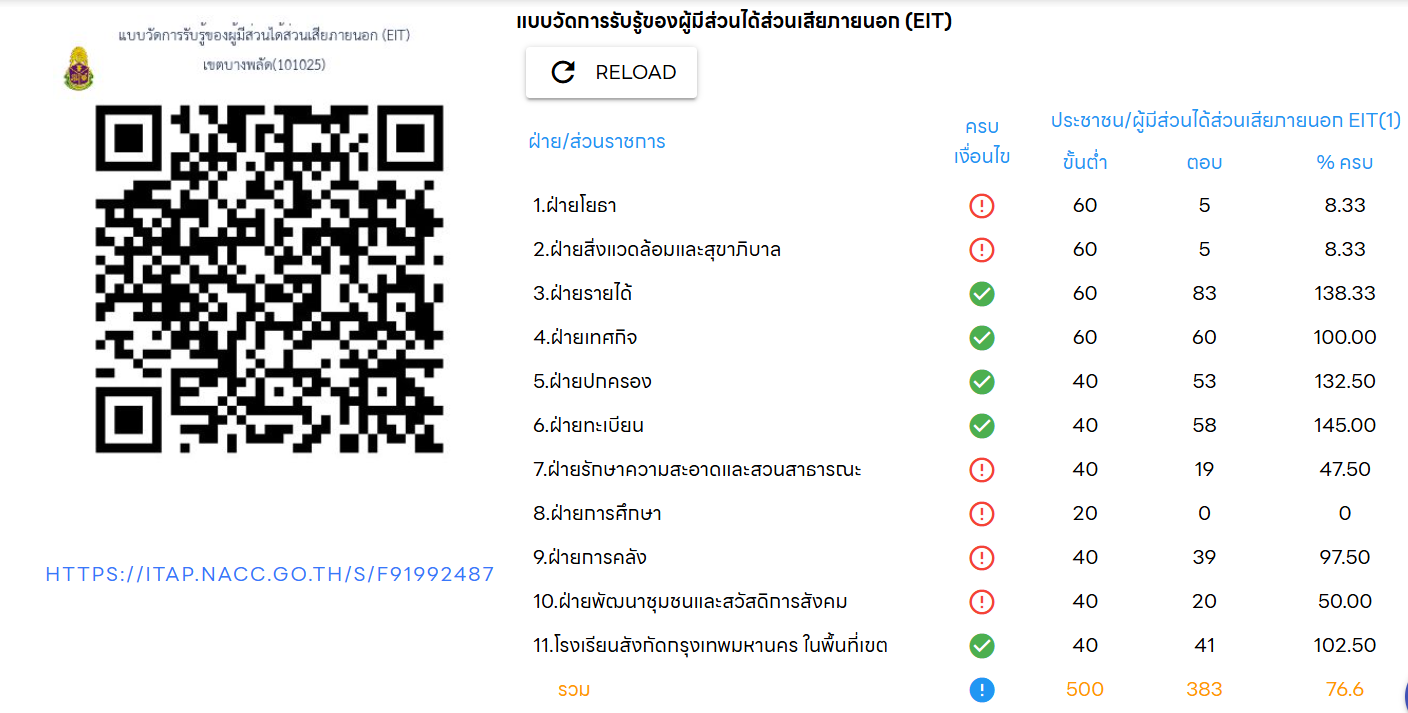This screenshot has height=713, width=1408.
Task: Click green checkmark for 11.โรงเรียนสังกัดกรุงเทพมหานคร row
Action: click(982, 646)
